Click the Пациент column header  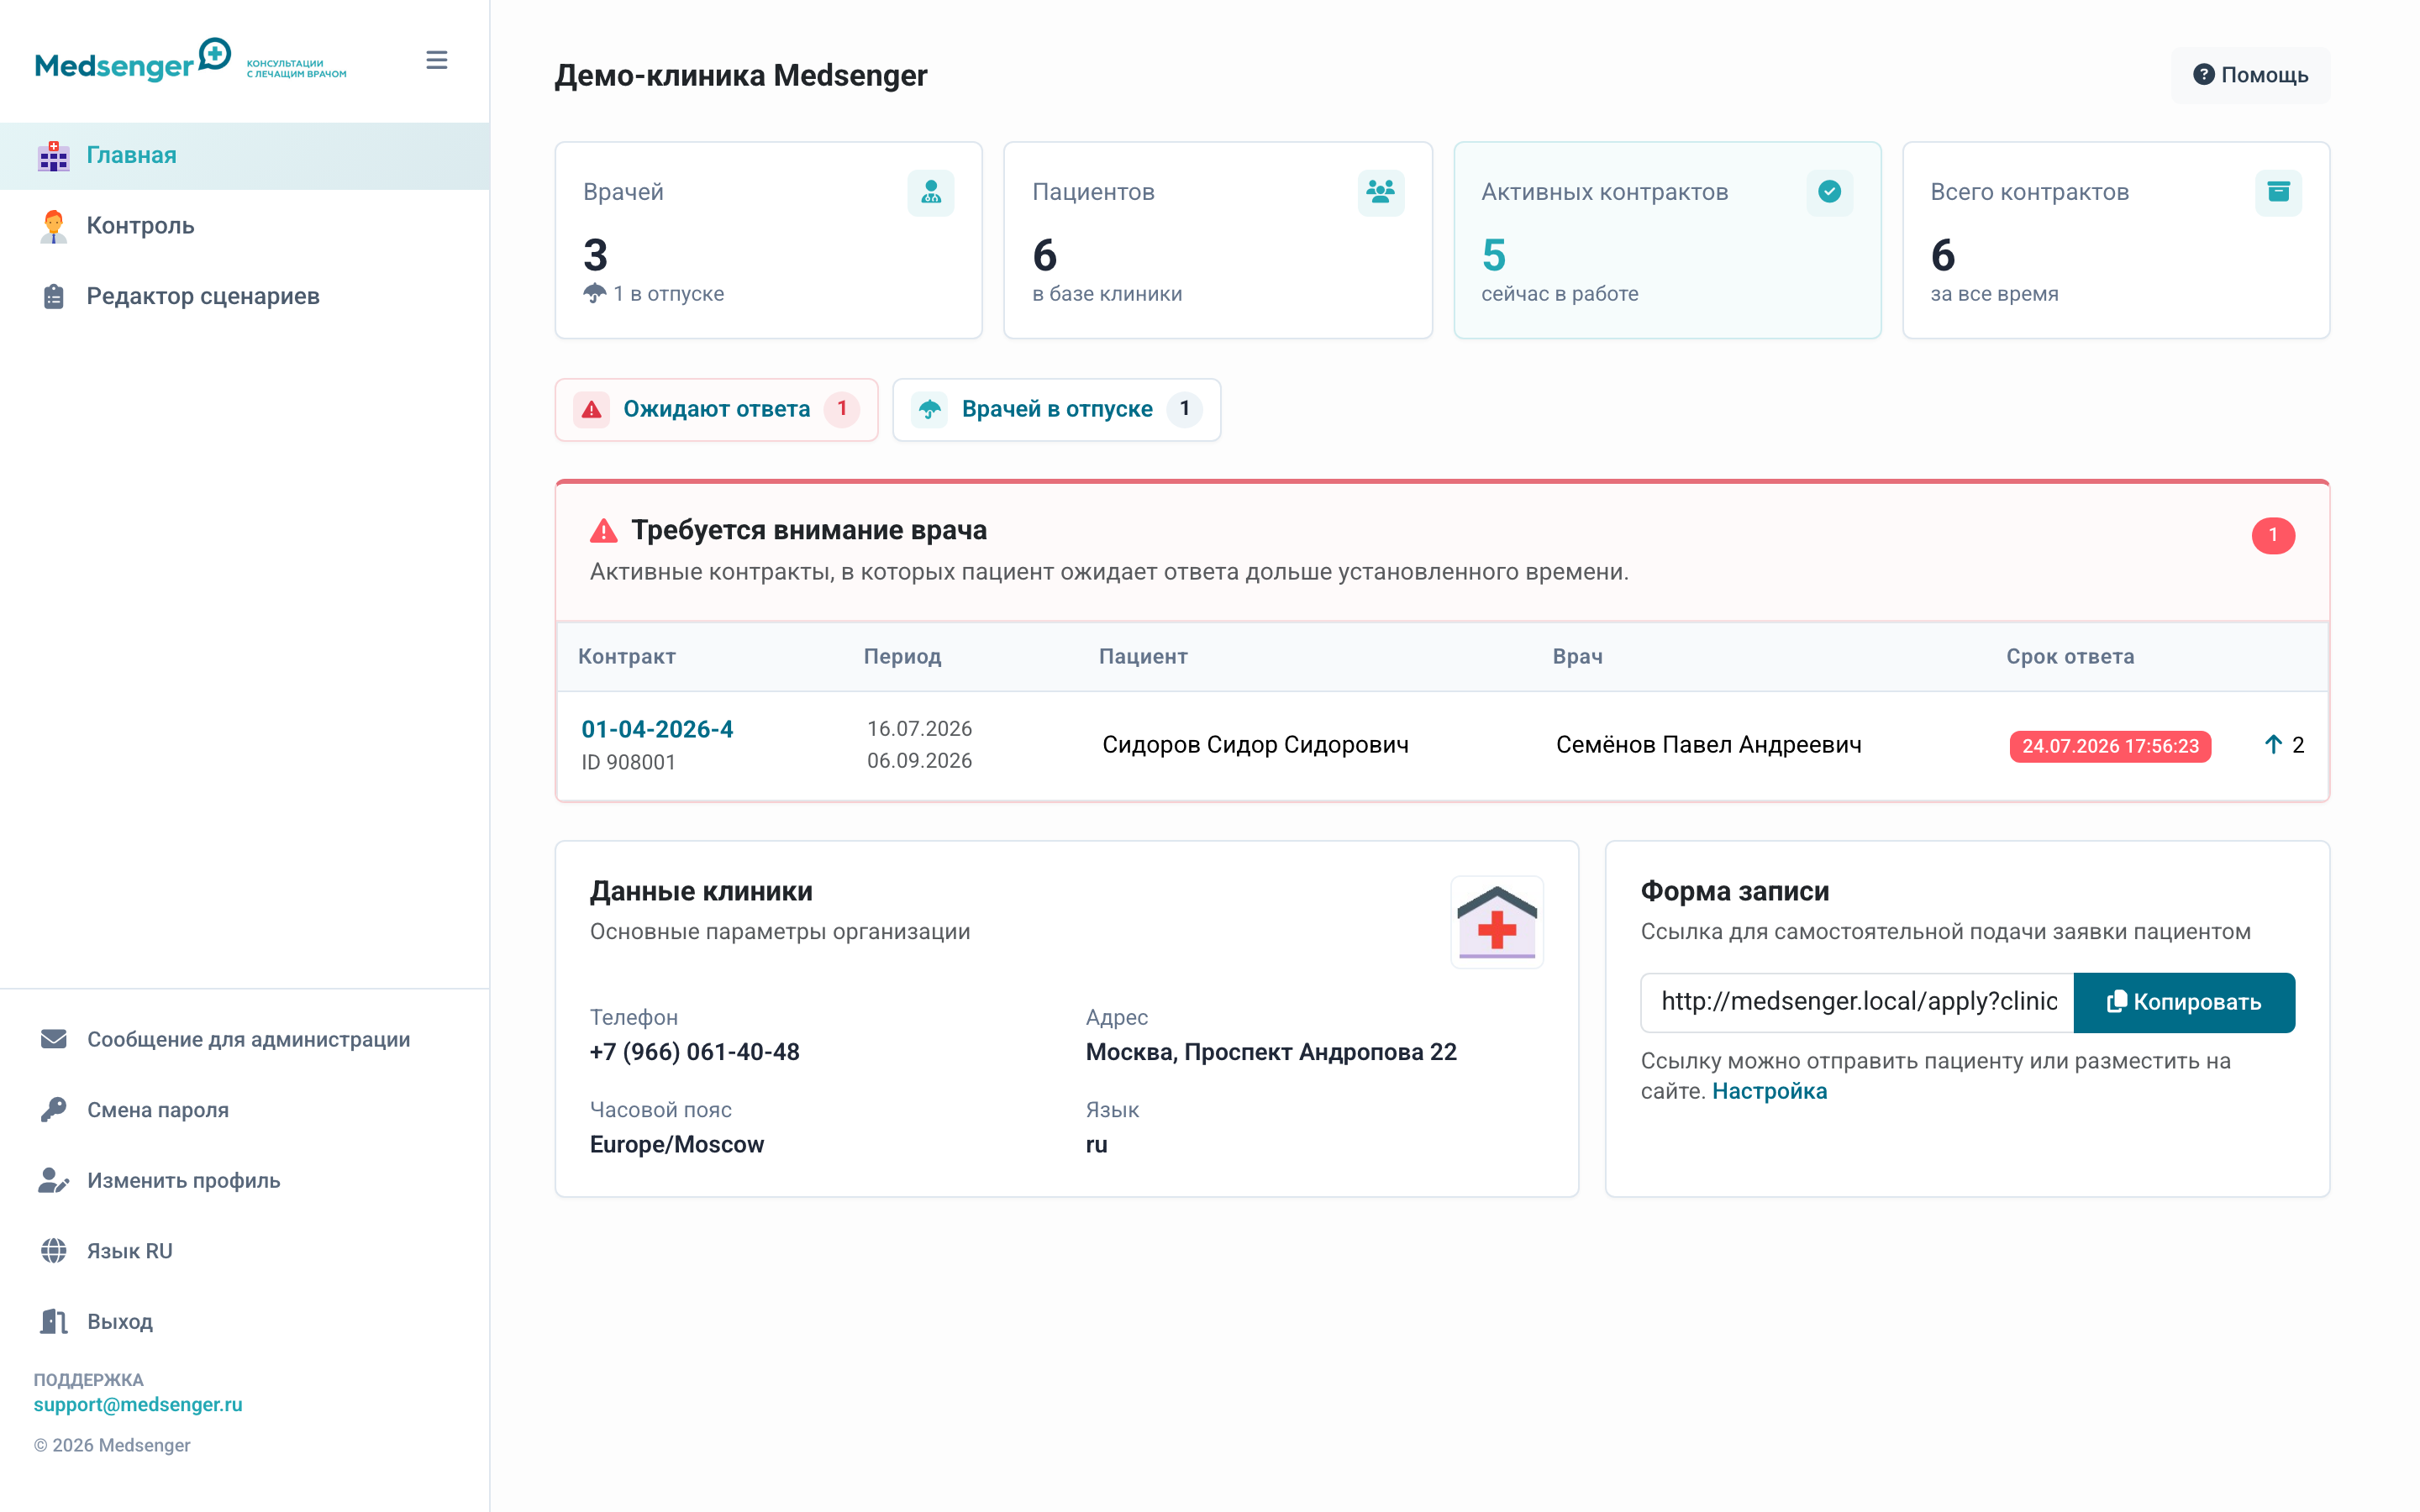1143,657
